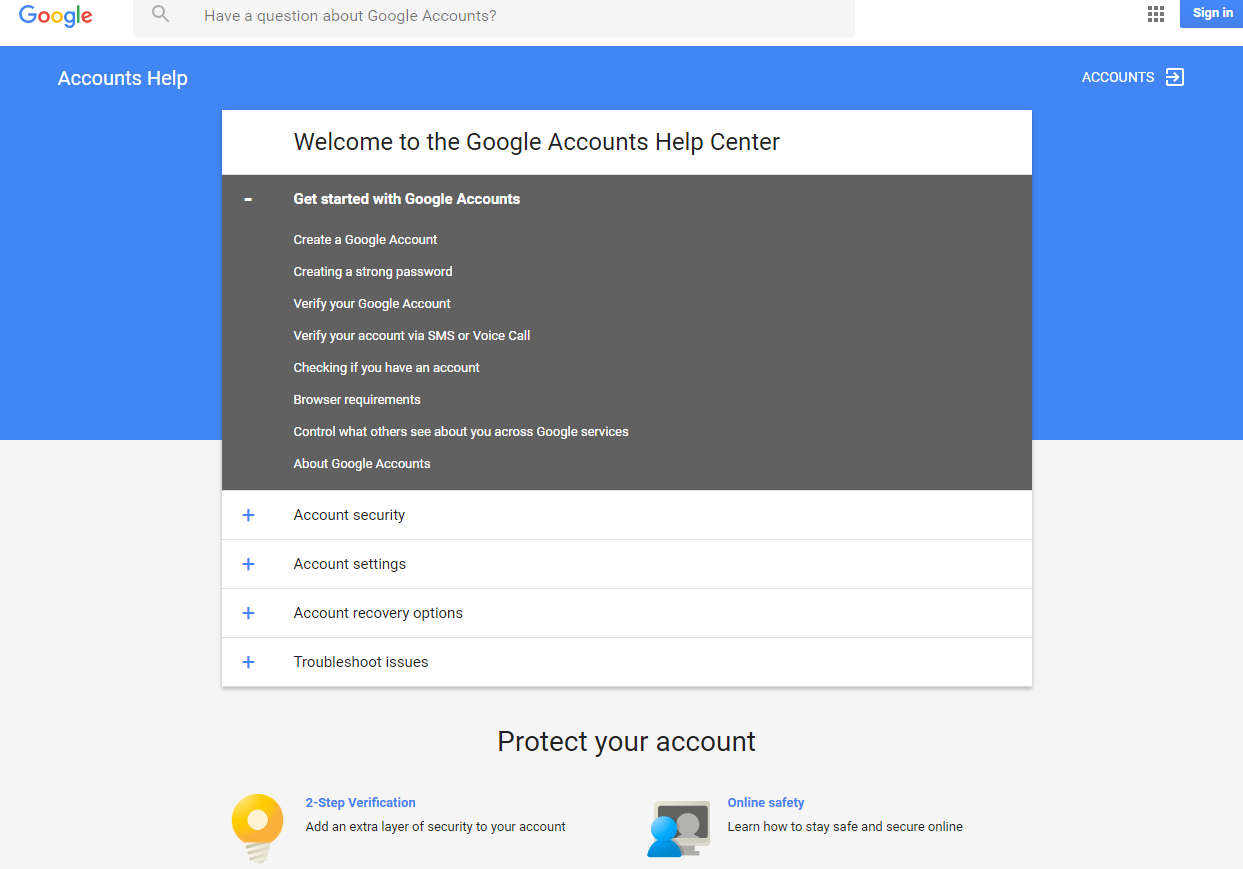Screen dimensions: 1243x869
Task: Open Browser requirements help article
Action: coord(356,400)
